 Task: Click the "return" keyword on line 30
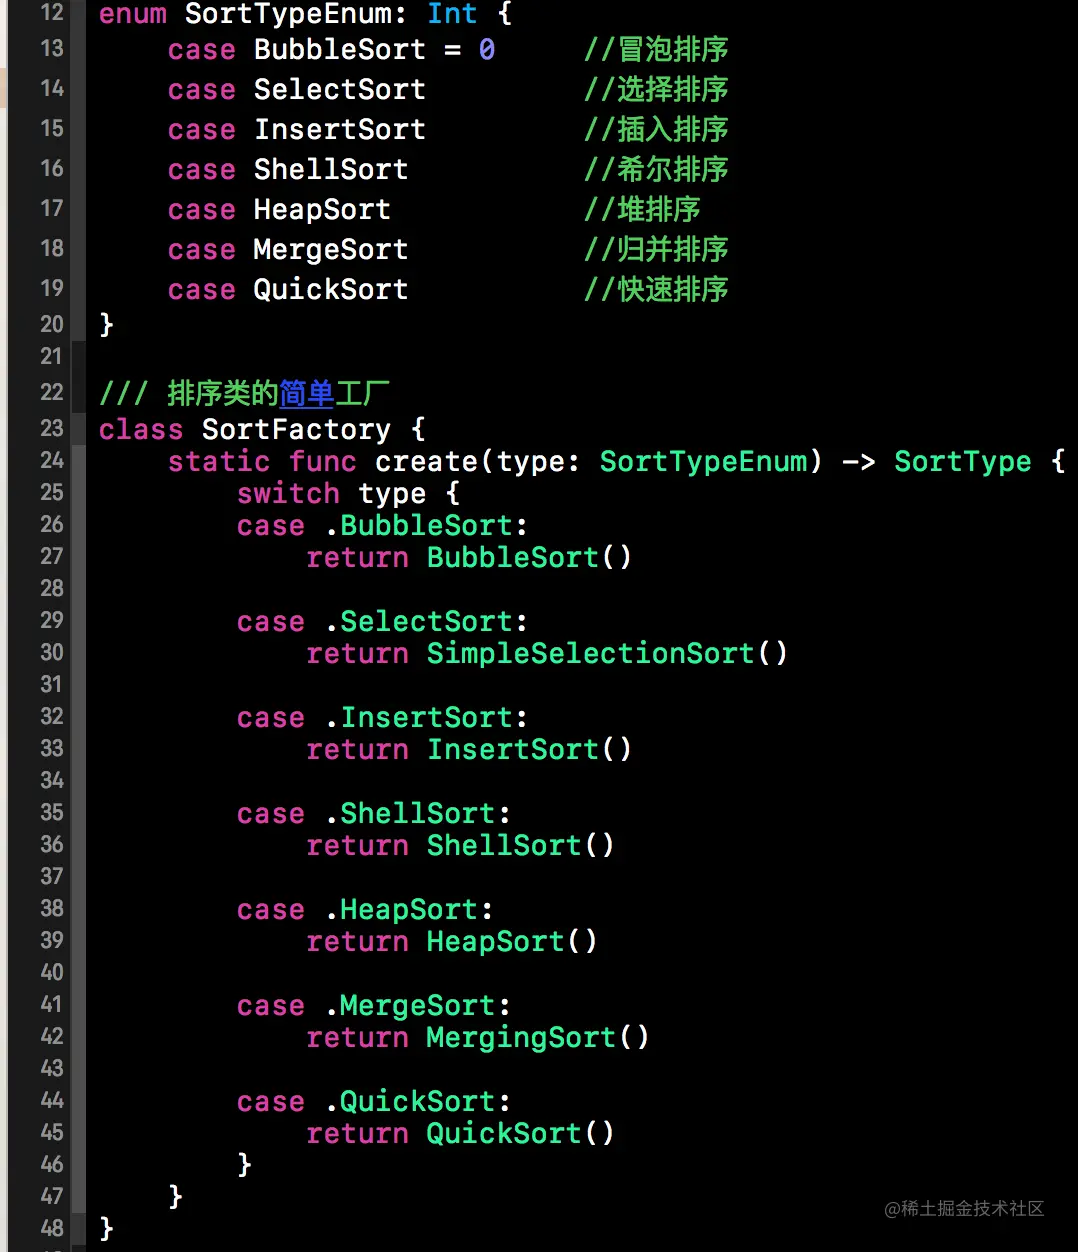click(x=357, y=653)
